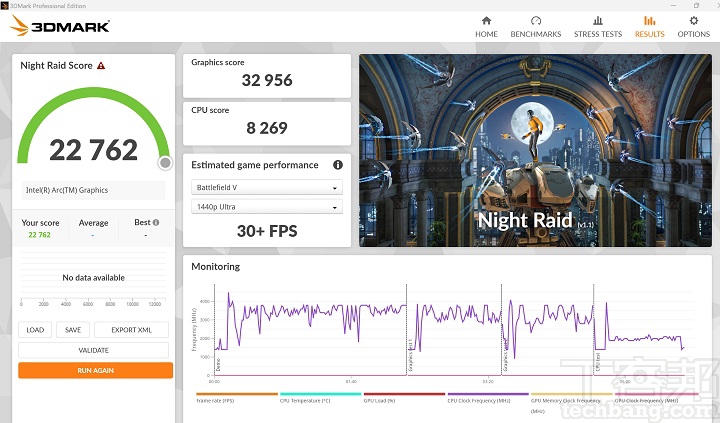Toggle Frame rate (FPS) legend swatch
Image resolution: width=720 pixels, height=423 pixels.
pos(237,394)
